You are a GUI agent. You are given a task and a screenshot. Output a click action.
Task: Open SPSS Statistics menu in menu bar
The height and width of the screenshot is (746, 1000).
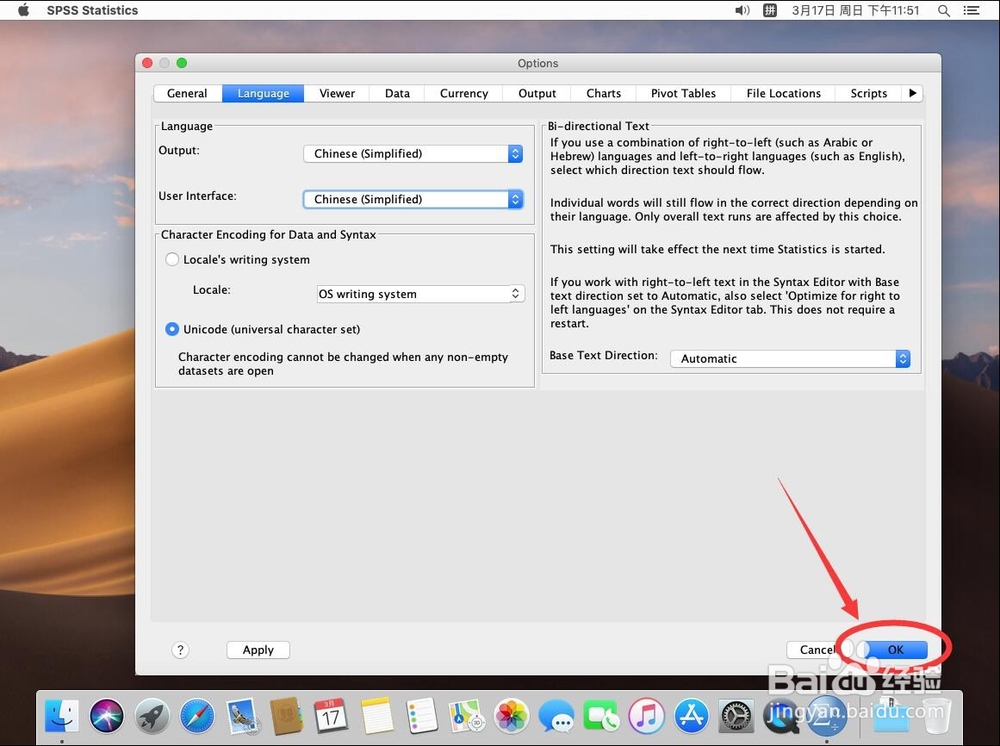click(92, 10)
